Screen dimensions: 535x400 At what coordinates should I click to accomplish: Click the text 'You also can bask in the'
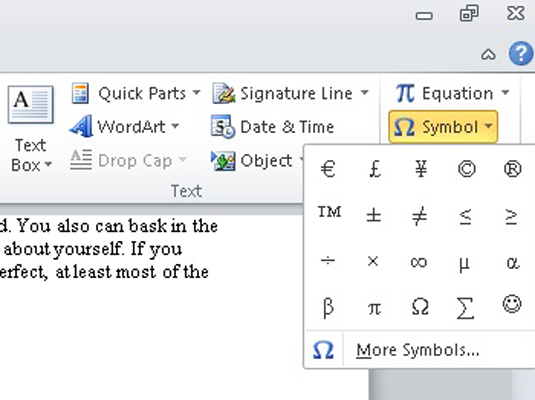117,226
